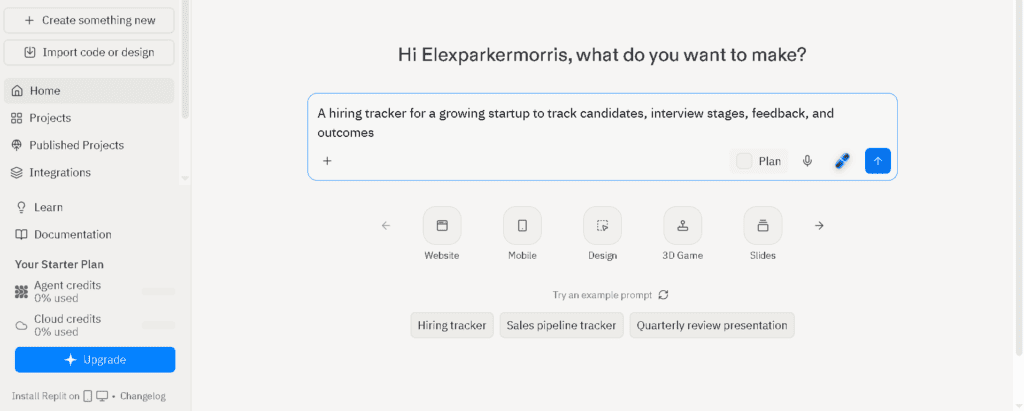Click the Home house icon

[x=17, y=91]
